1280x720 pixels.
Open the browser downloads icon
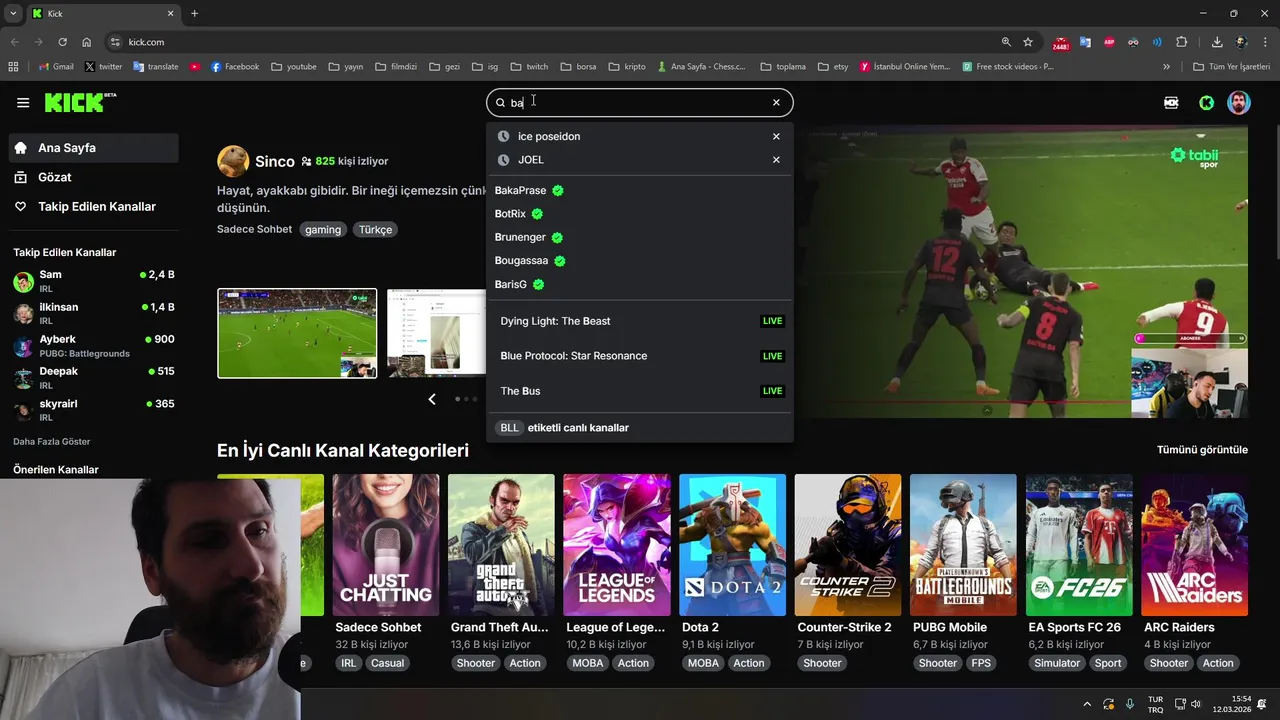coord(1217,42)
